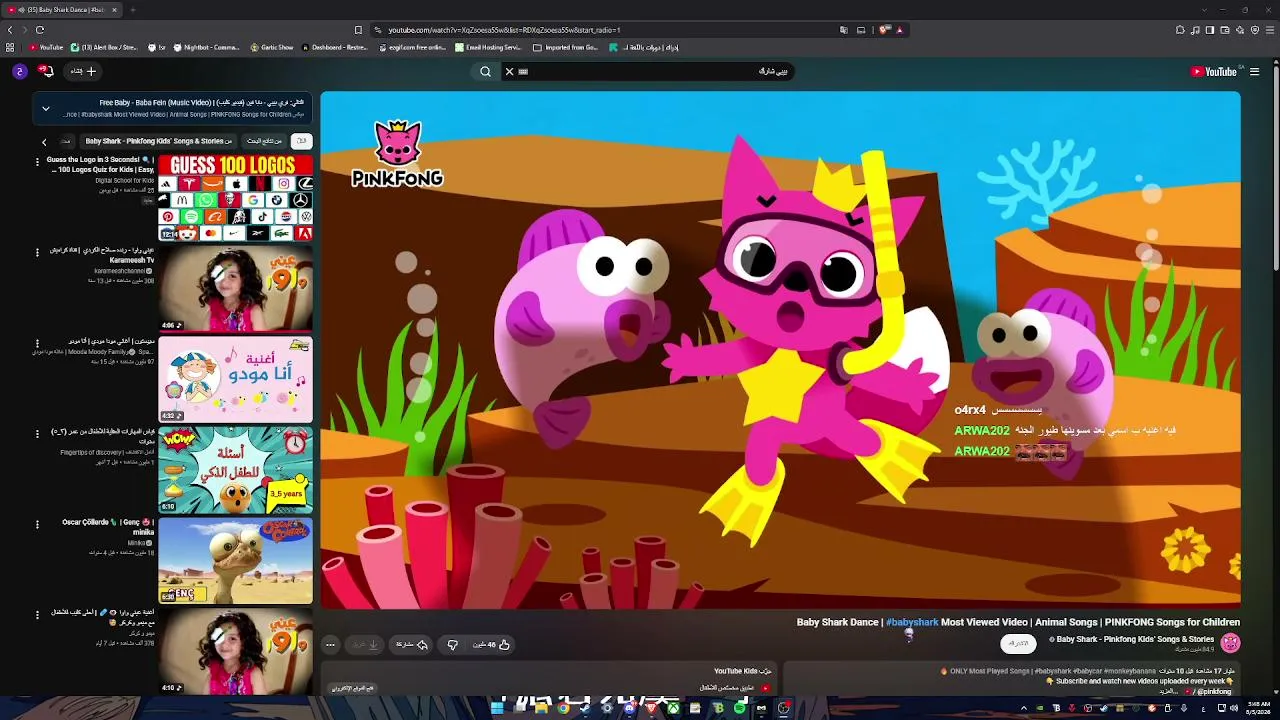Open Spotify from the taskbar

(x=739, y=708)
